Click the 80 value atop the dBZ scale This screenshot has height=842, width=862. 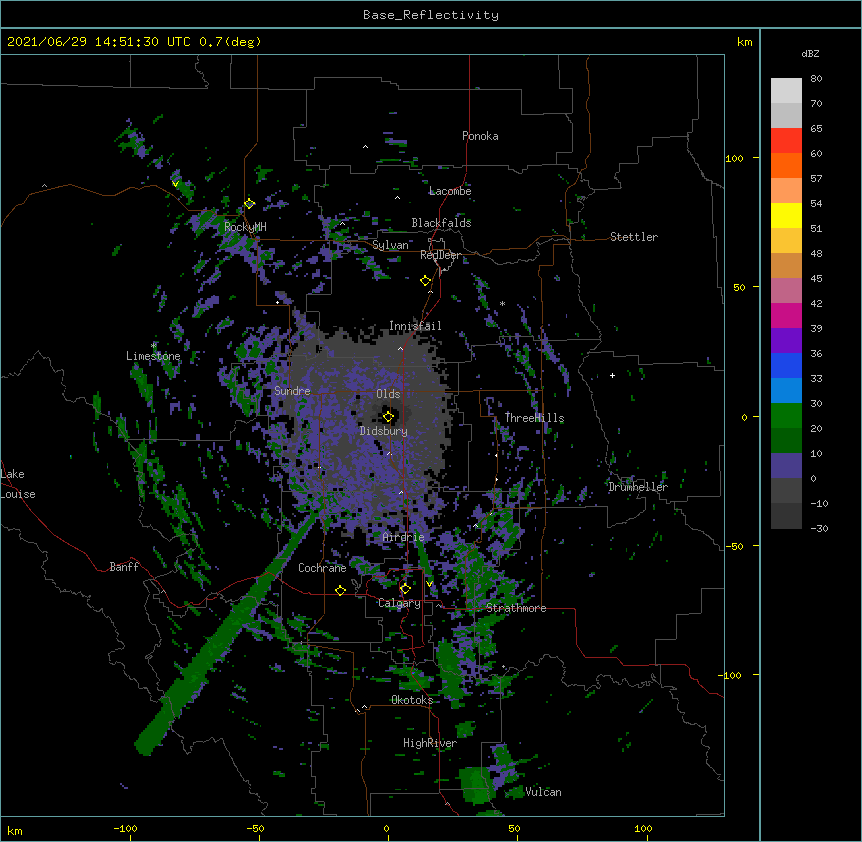point(816,79)
